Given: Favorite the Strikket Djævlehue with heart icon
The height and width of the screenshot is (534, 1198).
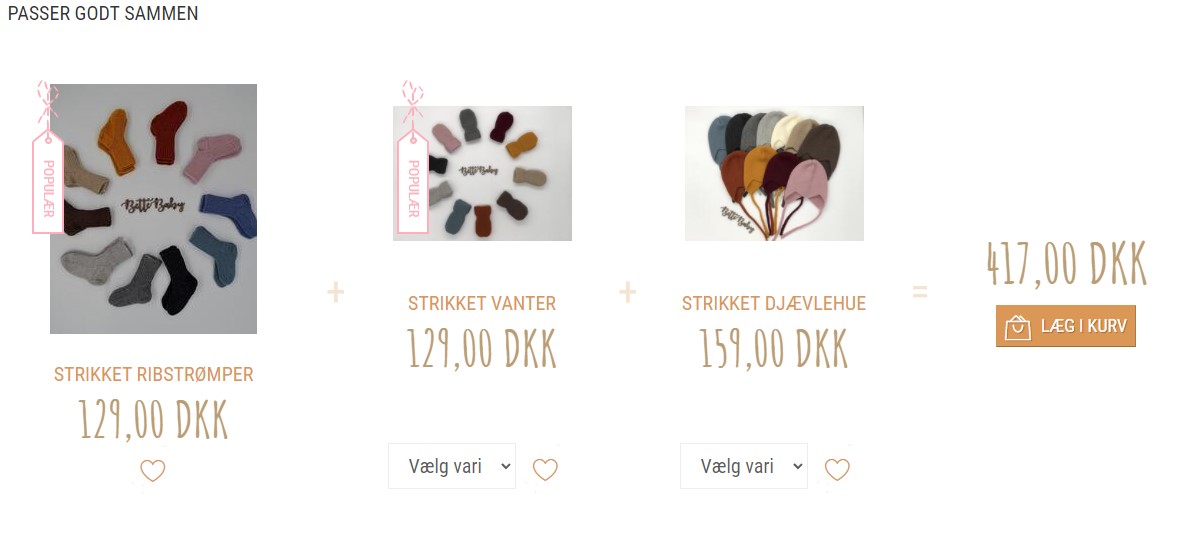Looking at the screenshot, I should (x=837, y=469).
